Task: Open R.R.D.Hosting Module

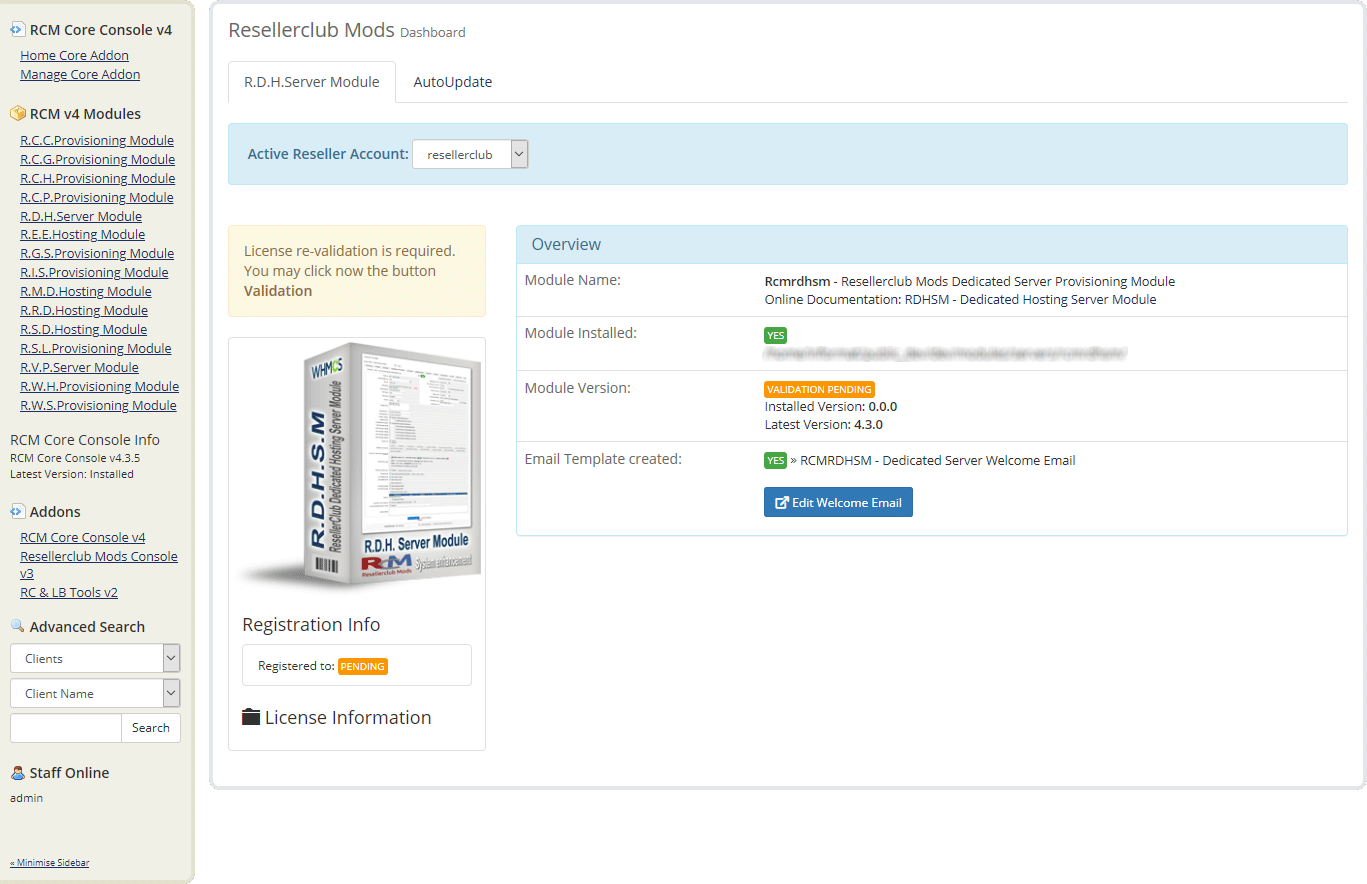Action: click(x=83, y=311)
